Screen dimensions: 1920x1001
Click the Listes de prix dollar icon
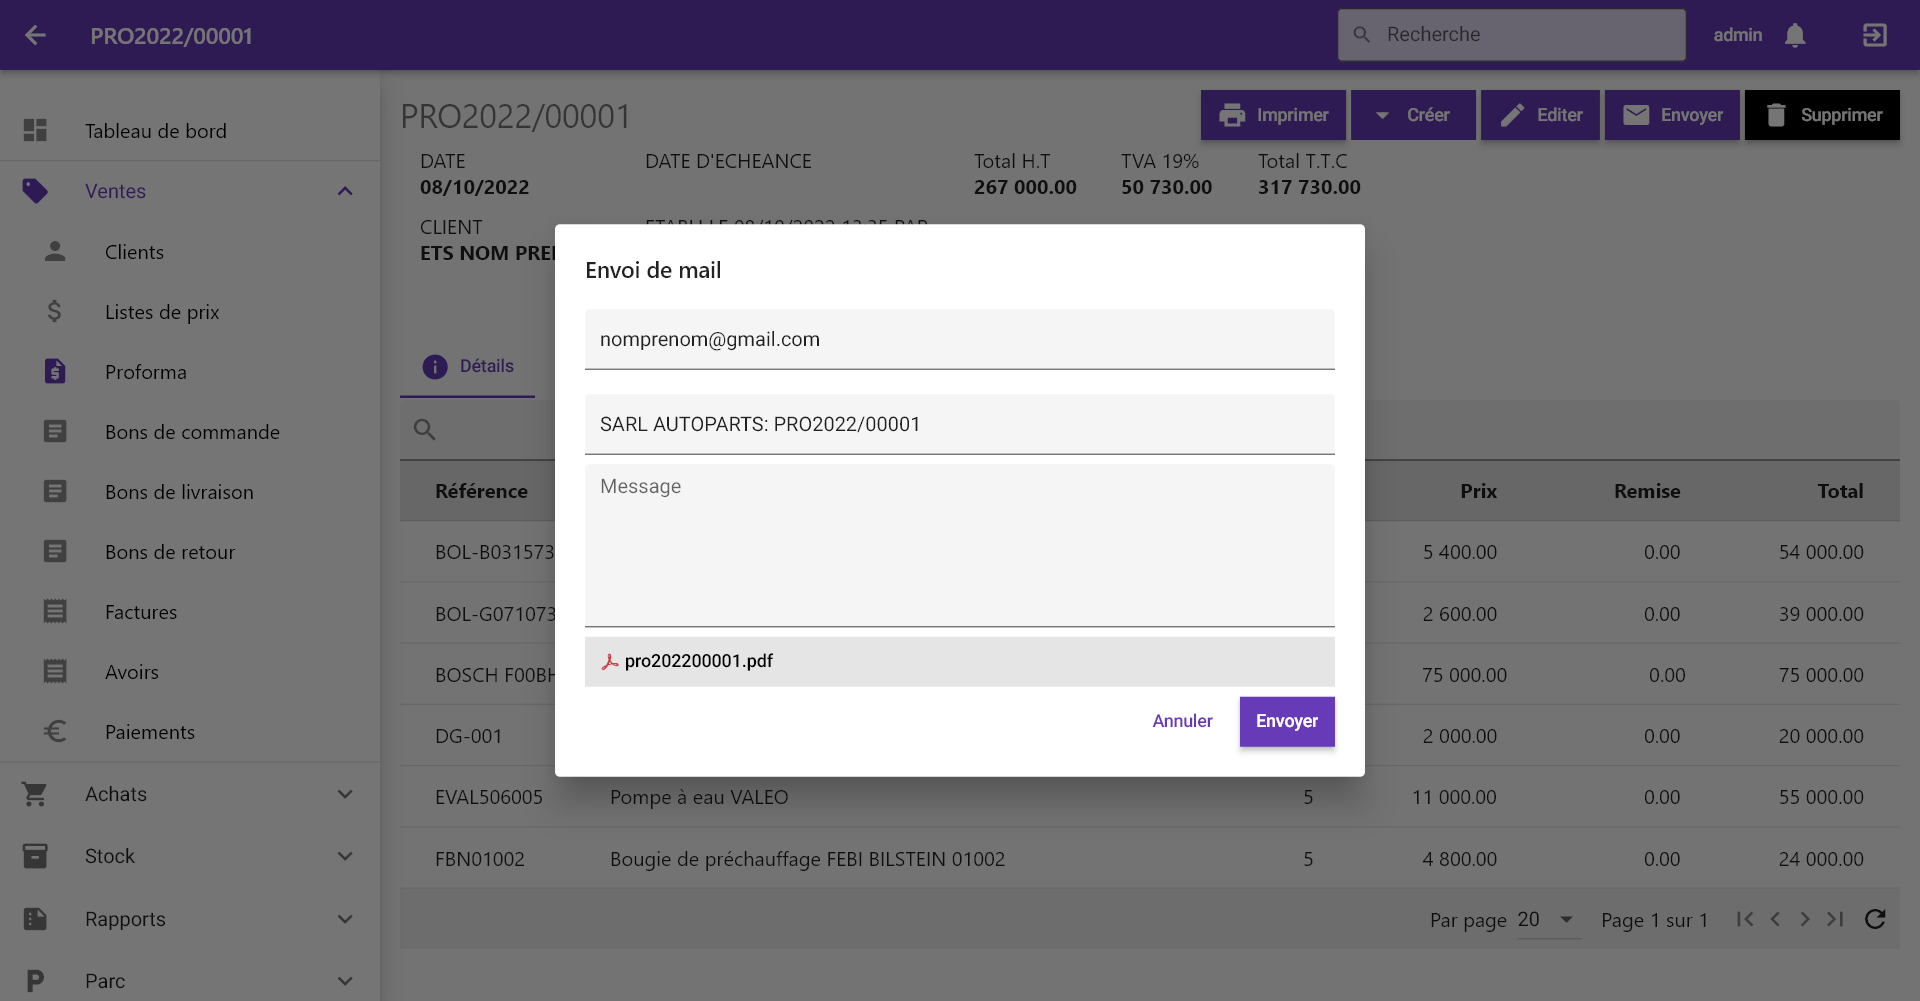pos(55,312)
